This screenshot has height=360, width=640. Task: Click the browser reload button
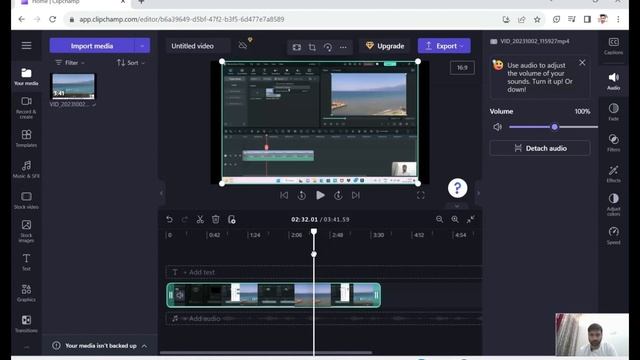coord(52,19)
